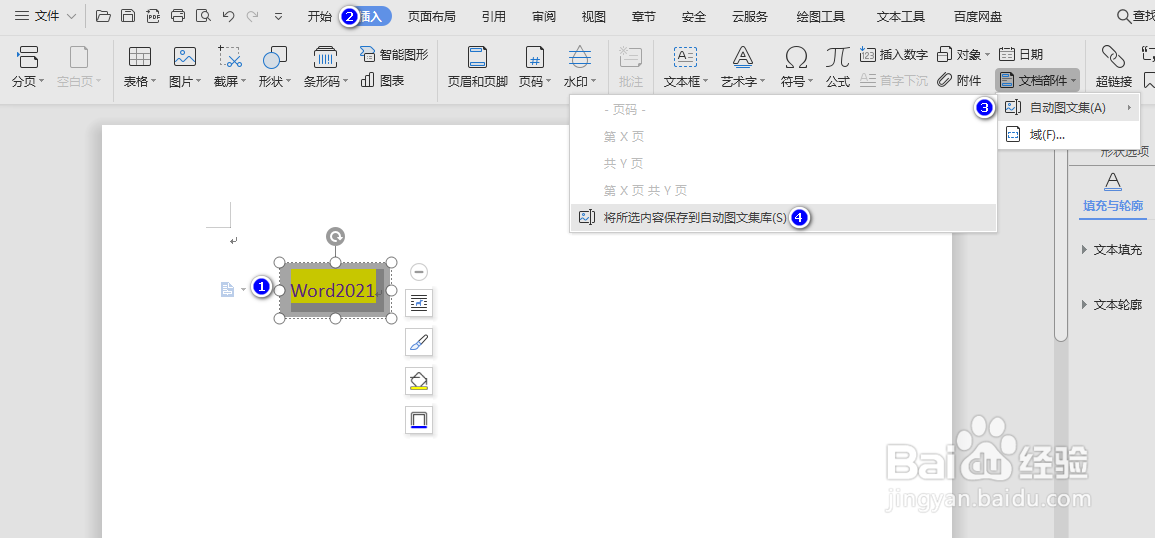Open the 符号 symbol dropdown

[x=796, y=66]
